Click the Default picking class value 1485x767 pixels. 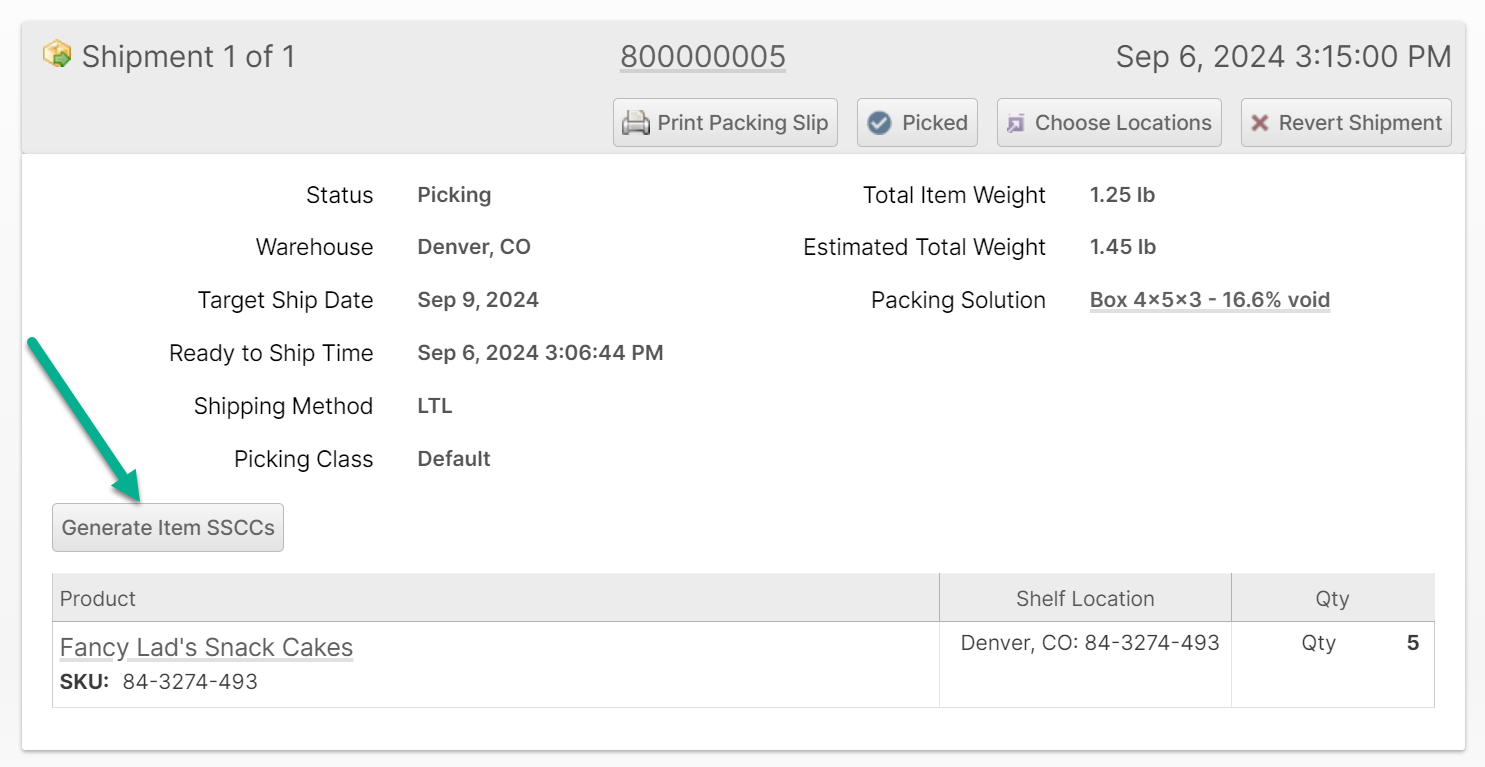(x=454, y=459)
